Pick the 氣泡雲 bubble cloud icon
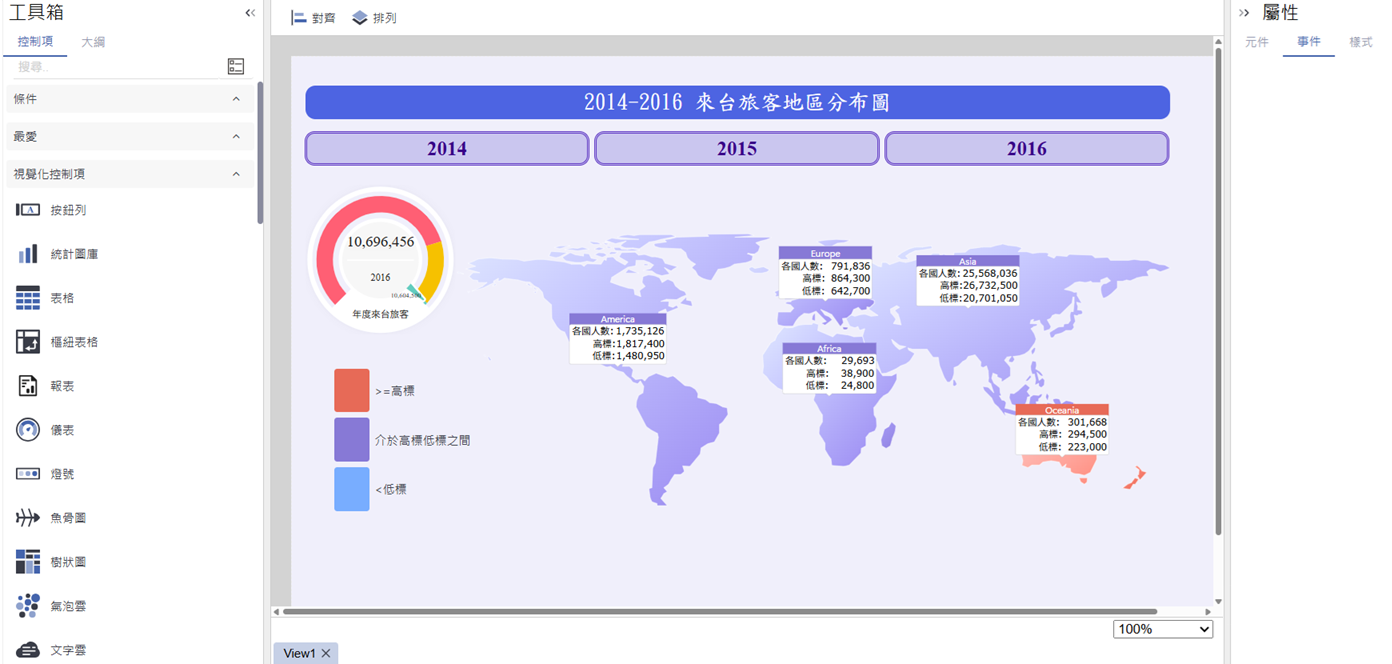 click(28, 606)
